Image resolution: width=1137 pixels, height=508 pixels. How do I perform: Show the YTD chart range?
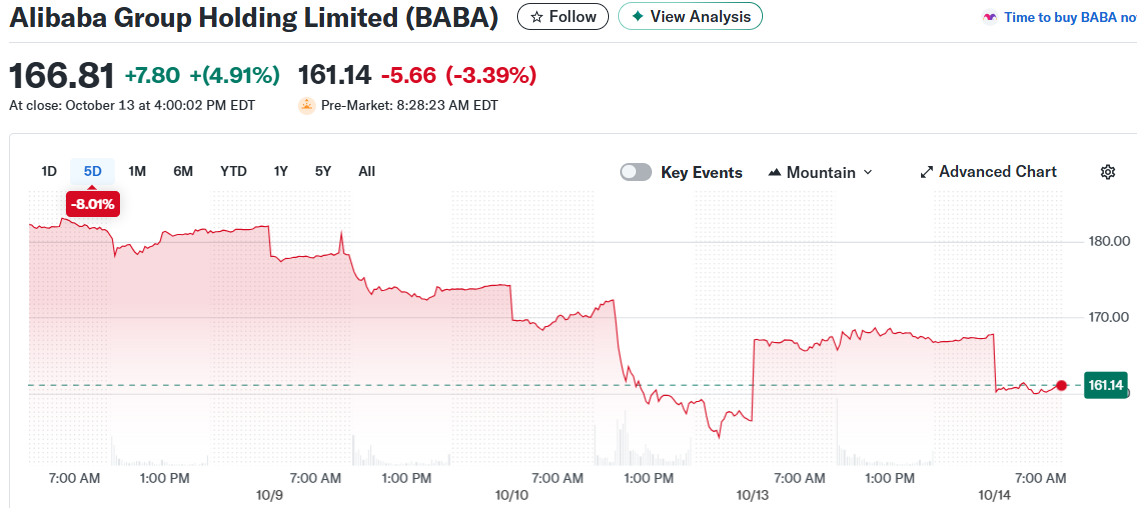tap(233, 171)
